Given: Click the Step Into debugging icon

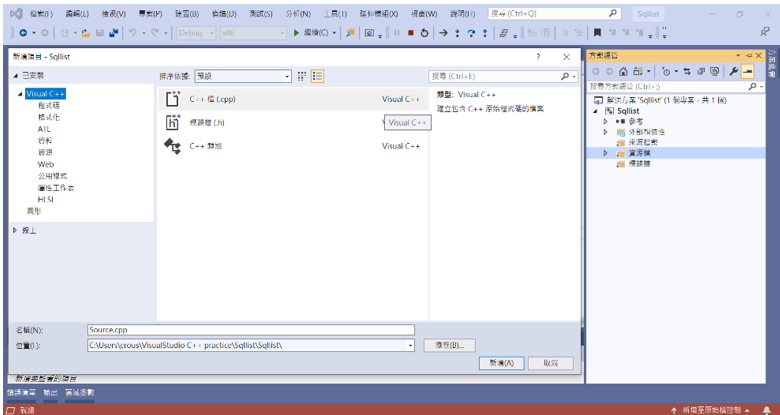Looking at the screenshot, I should 458,33.
